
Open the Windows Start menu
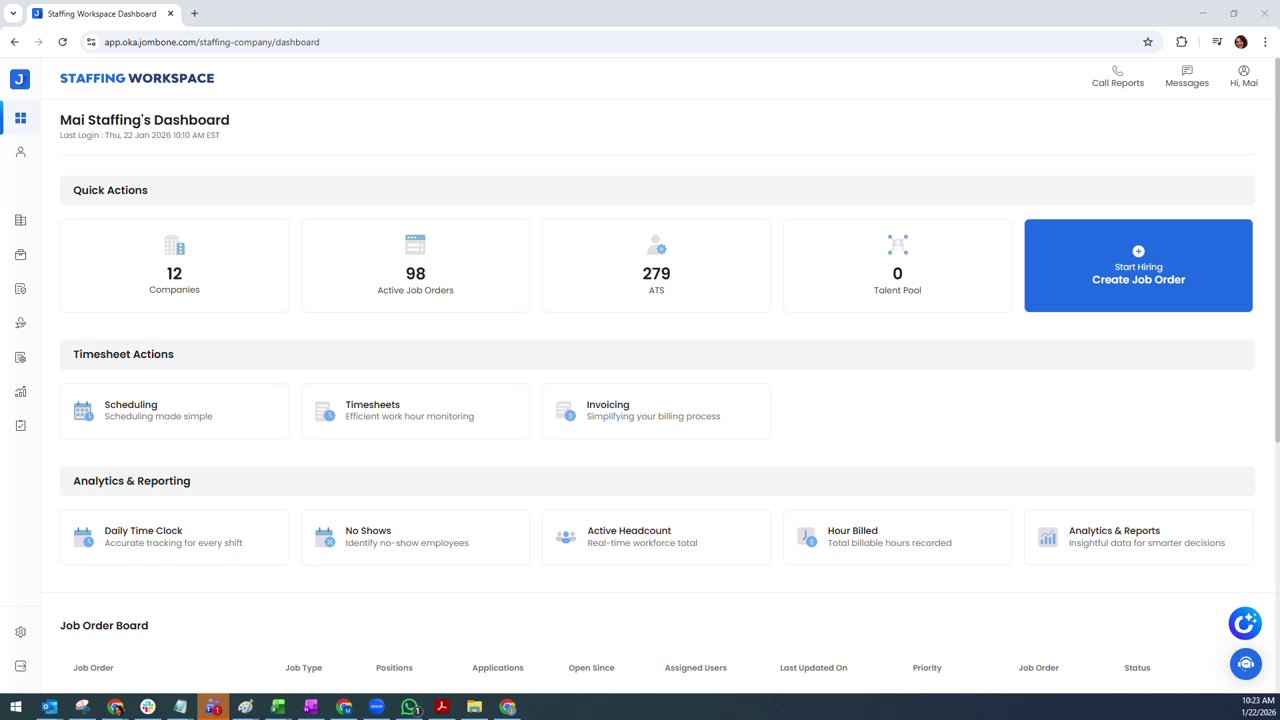pos(16,707)
